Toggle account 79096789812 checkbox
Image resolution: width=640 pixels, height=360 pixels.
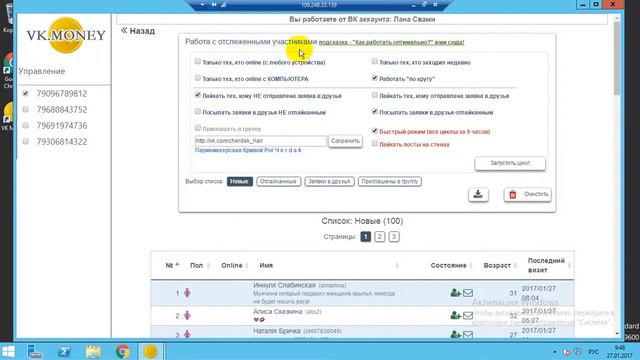click(26, 93)
